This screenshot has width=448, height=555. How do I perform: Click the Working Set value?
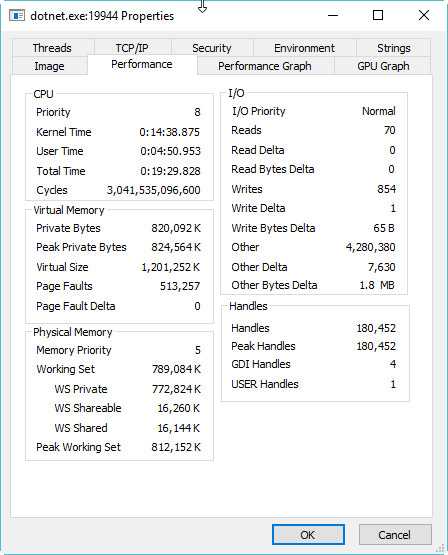coord(176,369)
